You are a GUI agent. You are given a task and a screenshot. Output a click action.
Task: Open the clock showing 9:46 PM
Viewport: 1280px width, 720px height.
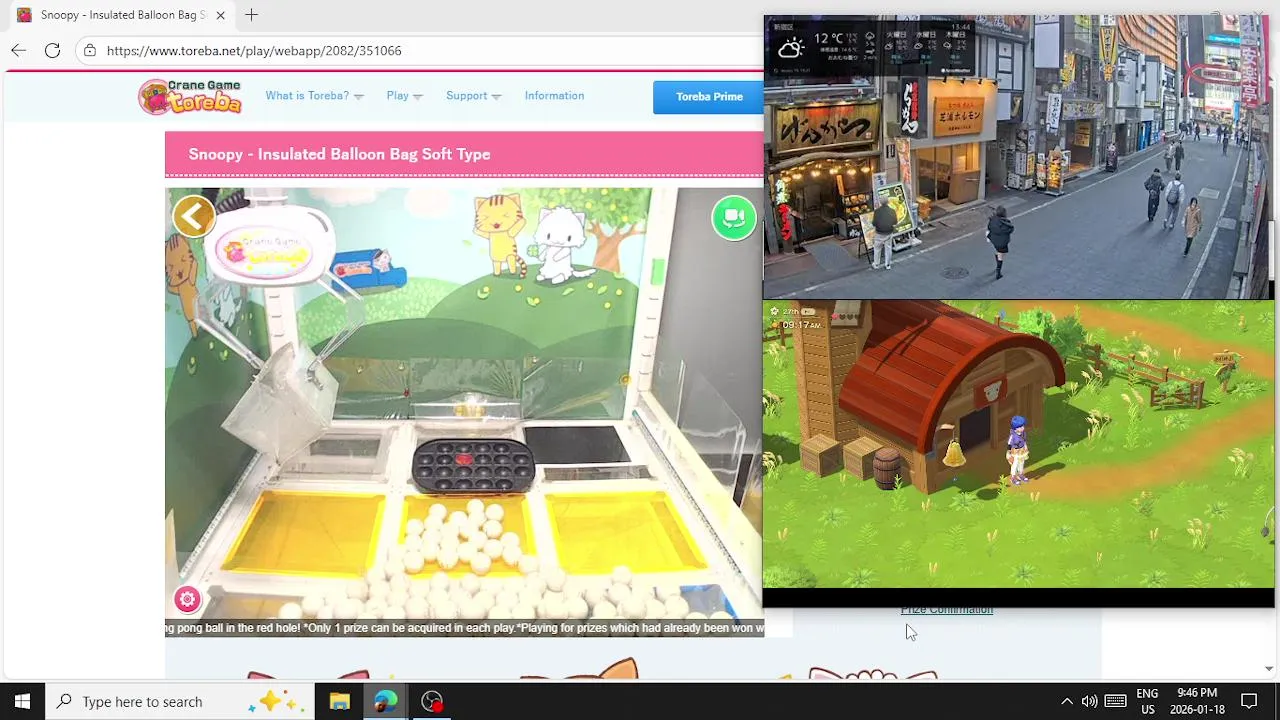click(x=1197, y=701)
